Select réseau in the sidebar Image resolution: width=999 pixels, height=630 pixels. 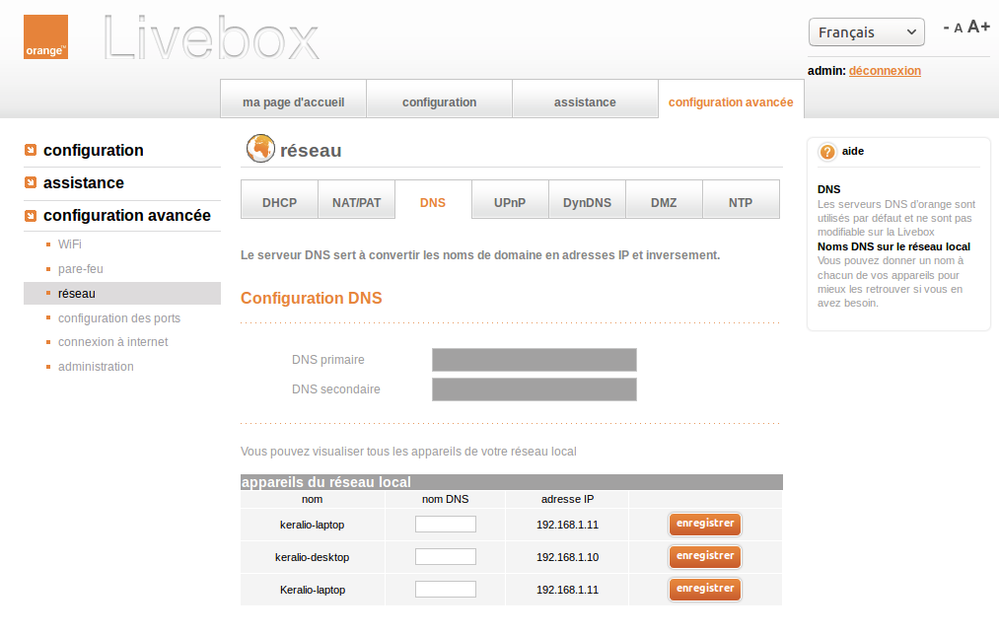122,294
